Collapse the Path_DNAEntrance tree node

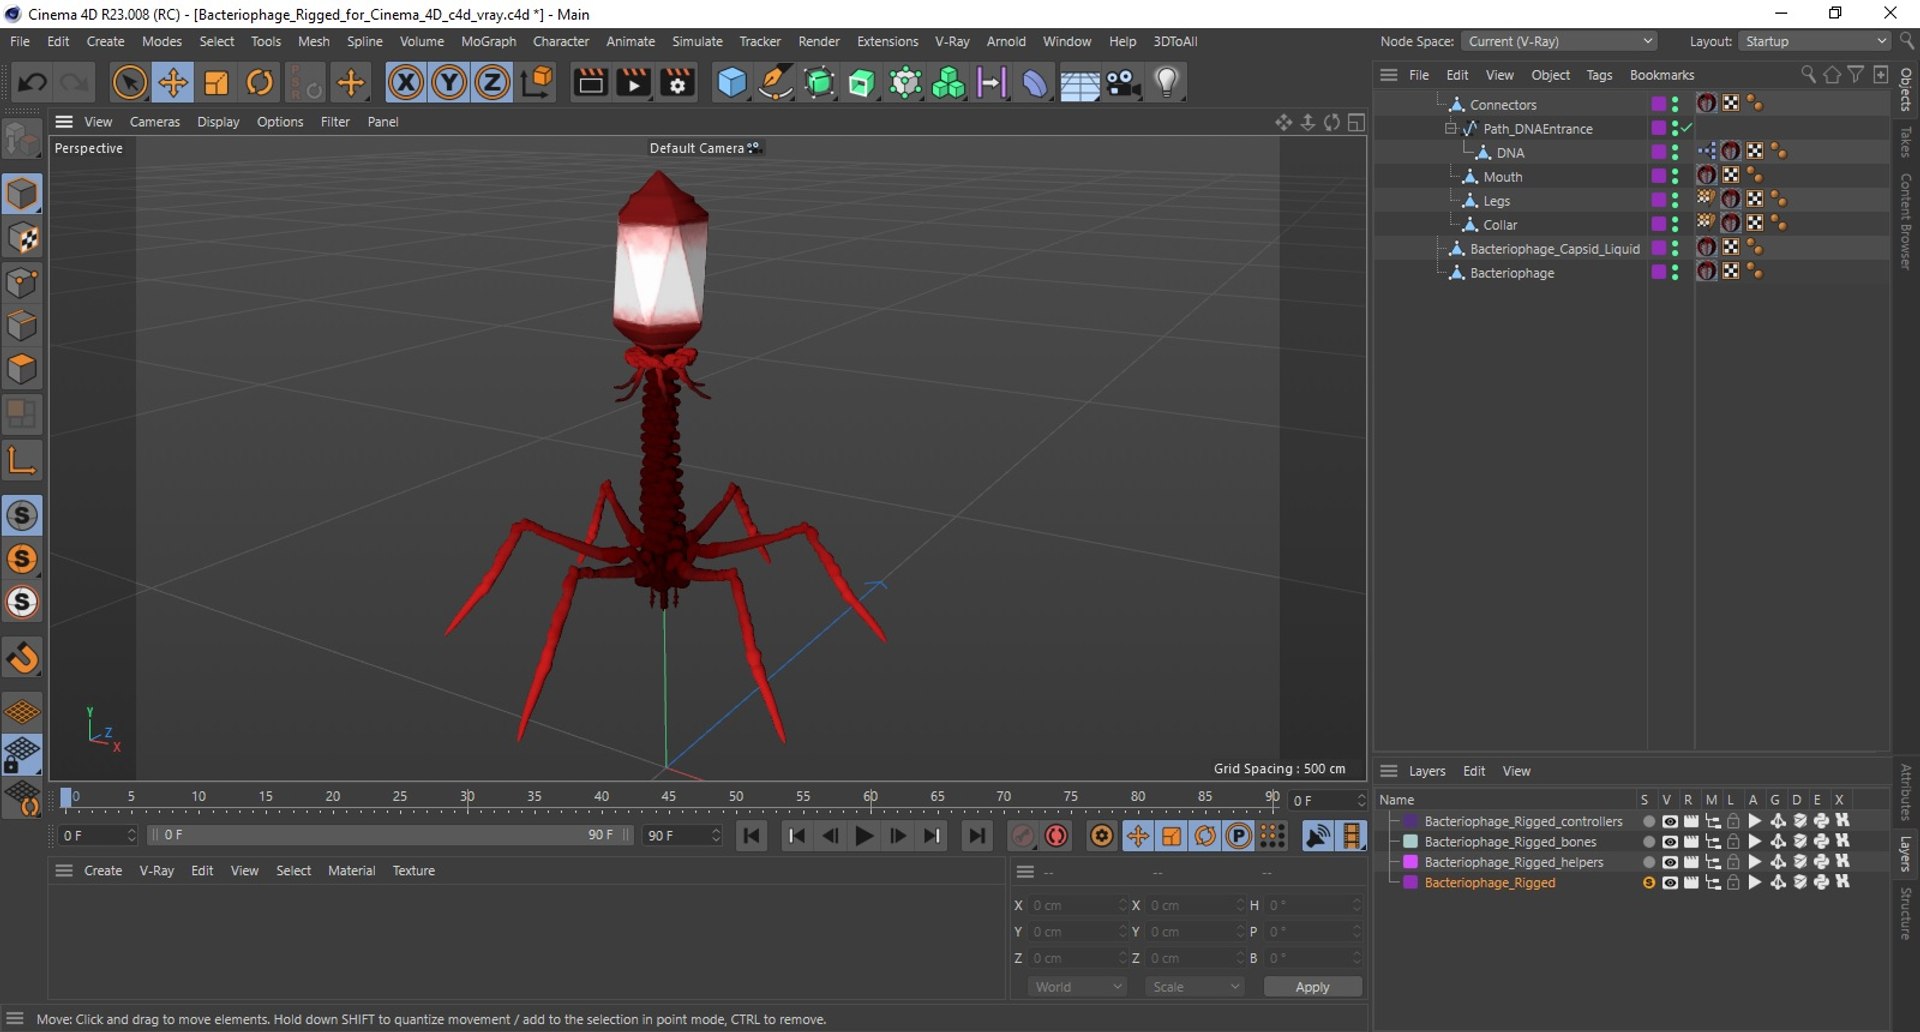(x=1450, y=128)
